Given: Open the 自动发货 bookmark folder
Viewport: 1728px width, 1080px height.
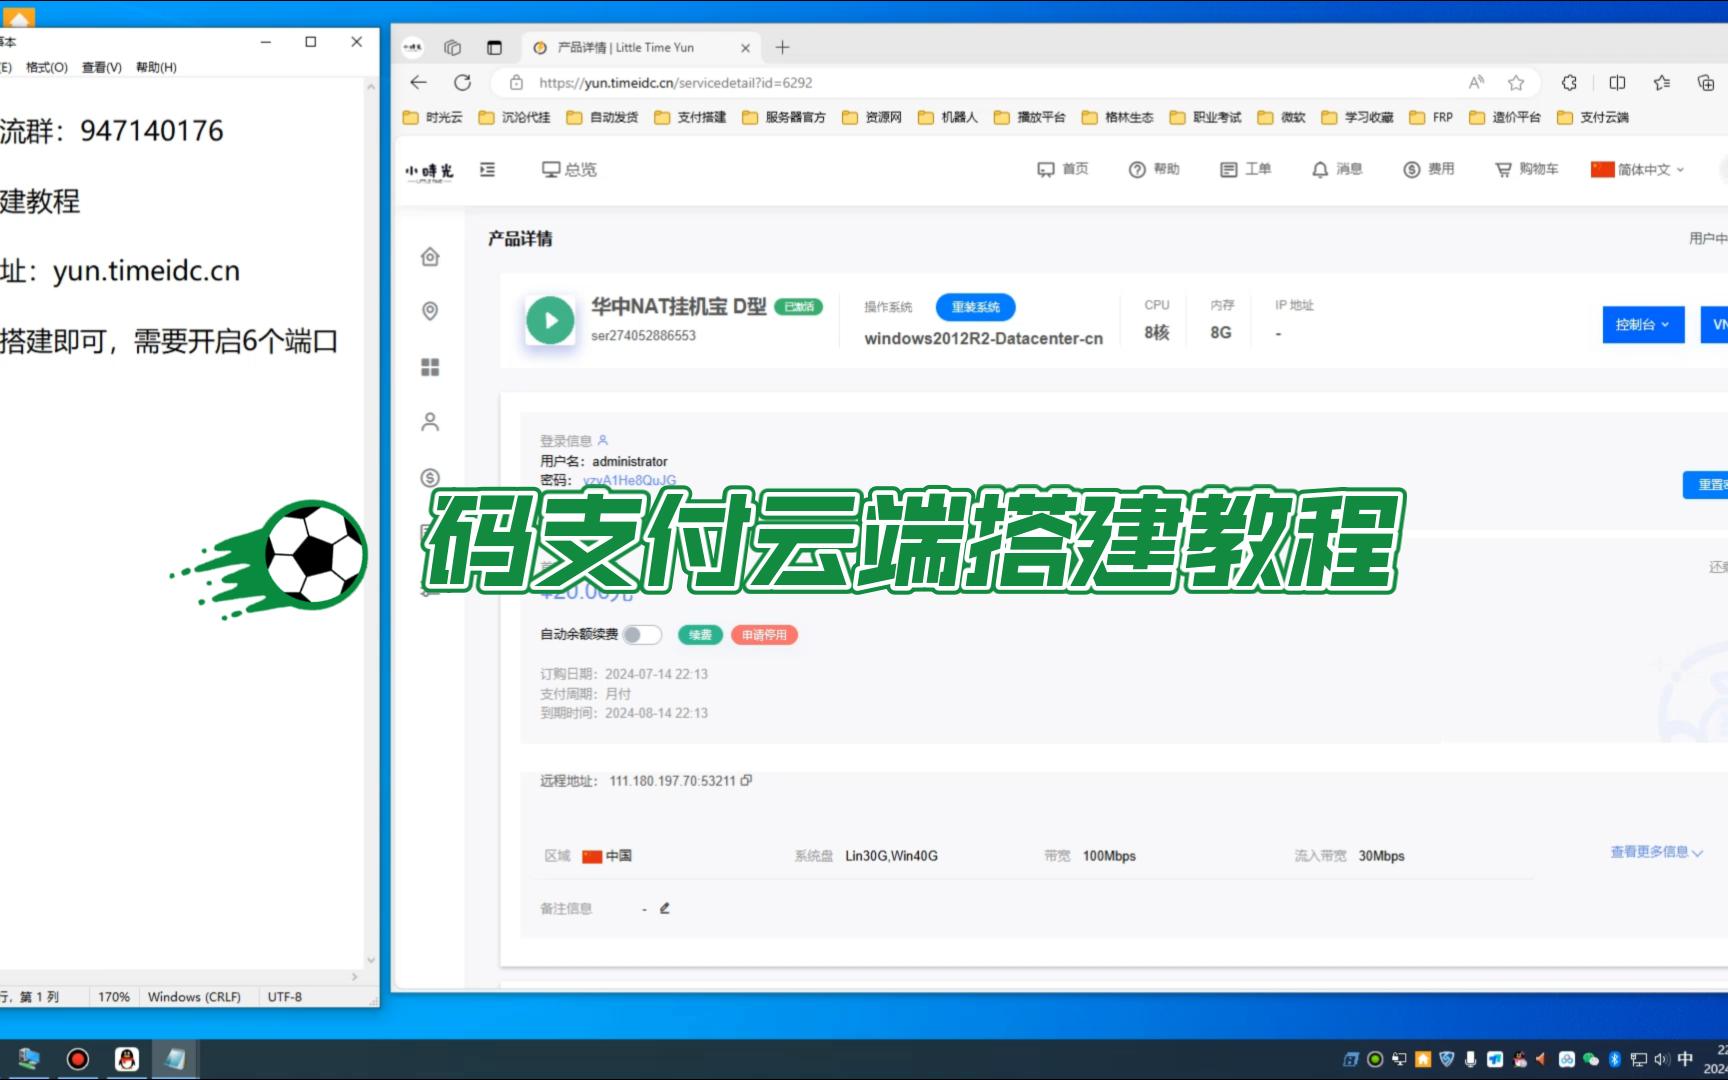Looking at the screenshot, I should click(603, 117).
